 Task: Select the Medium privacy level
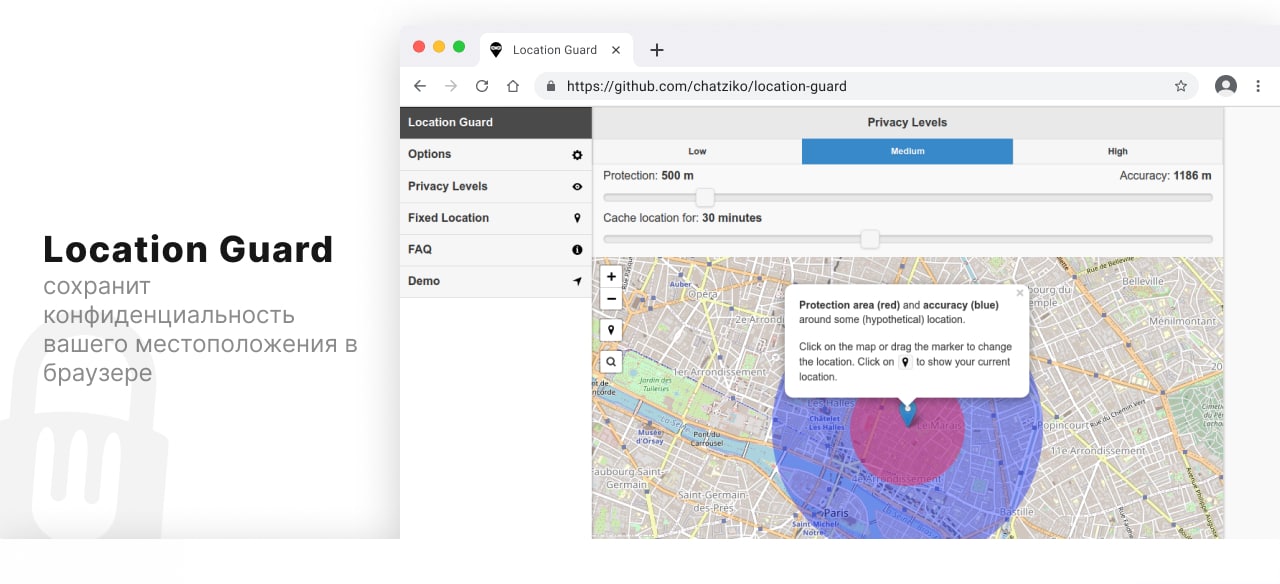pyautogui.click(x=907, y=151)
